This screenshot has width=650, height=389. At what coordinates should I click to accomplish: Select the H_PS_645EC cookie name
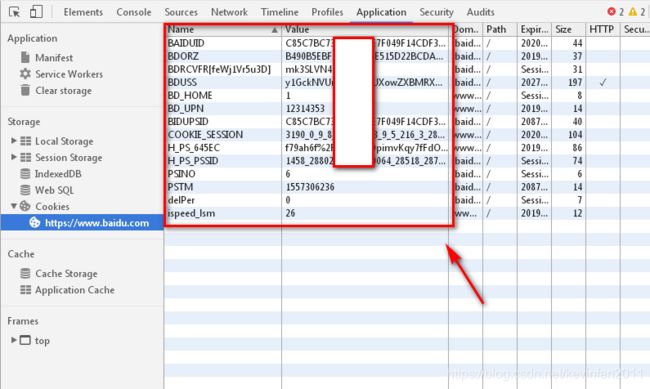click(x=194, y=148)
